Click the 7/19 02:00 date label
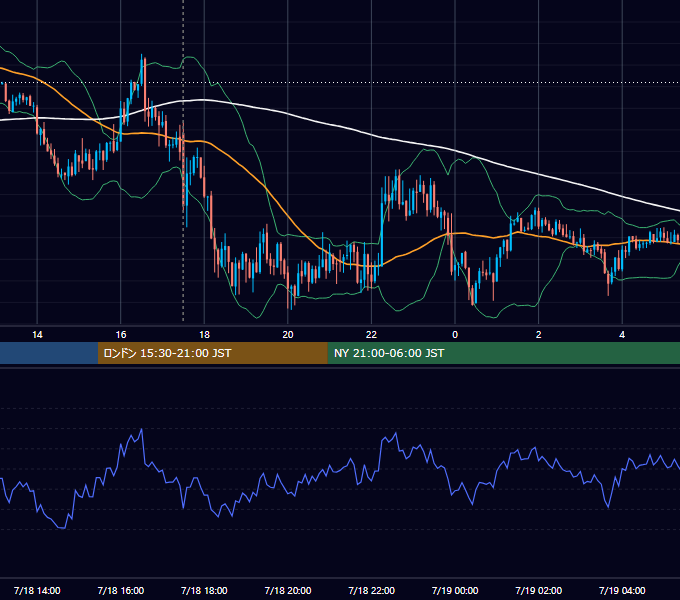The image size is (680, 600). pos(539,590)
